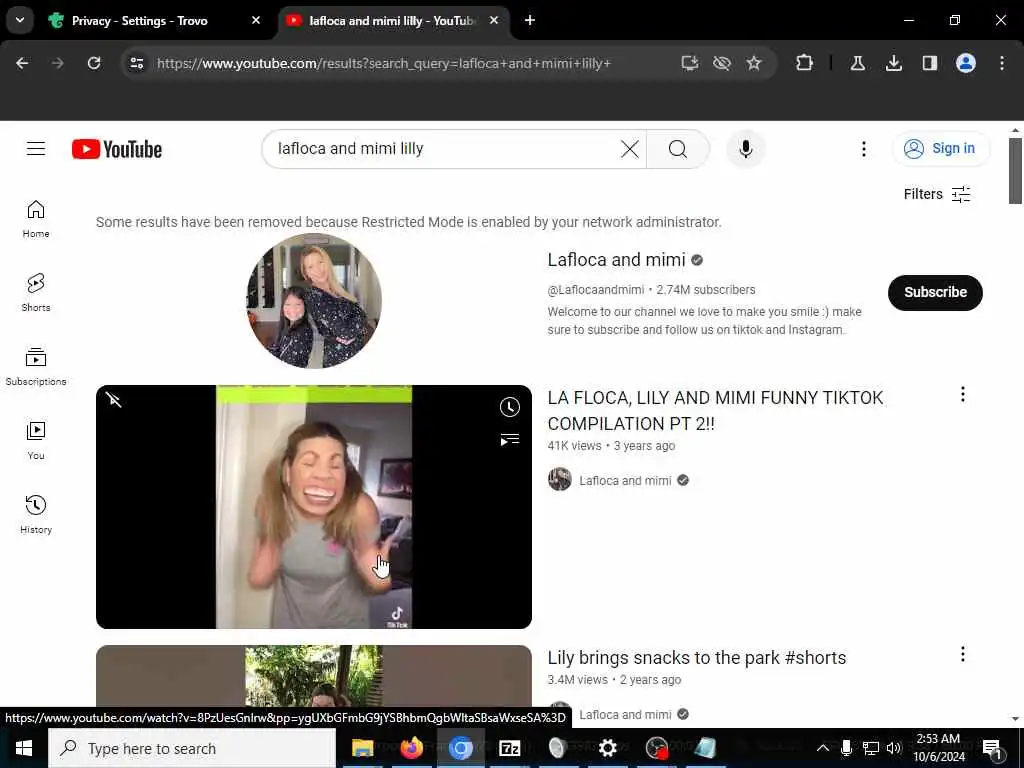Open the browser extensions puzzle icon
Viewport: 1024px width, 768px height.
pyautogui.click(x=805, y=63)
